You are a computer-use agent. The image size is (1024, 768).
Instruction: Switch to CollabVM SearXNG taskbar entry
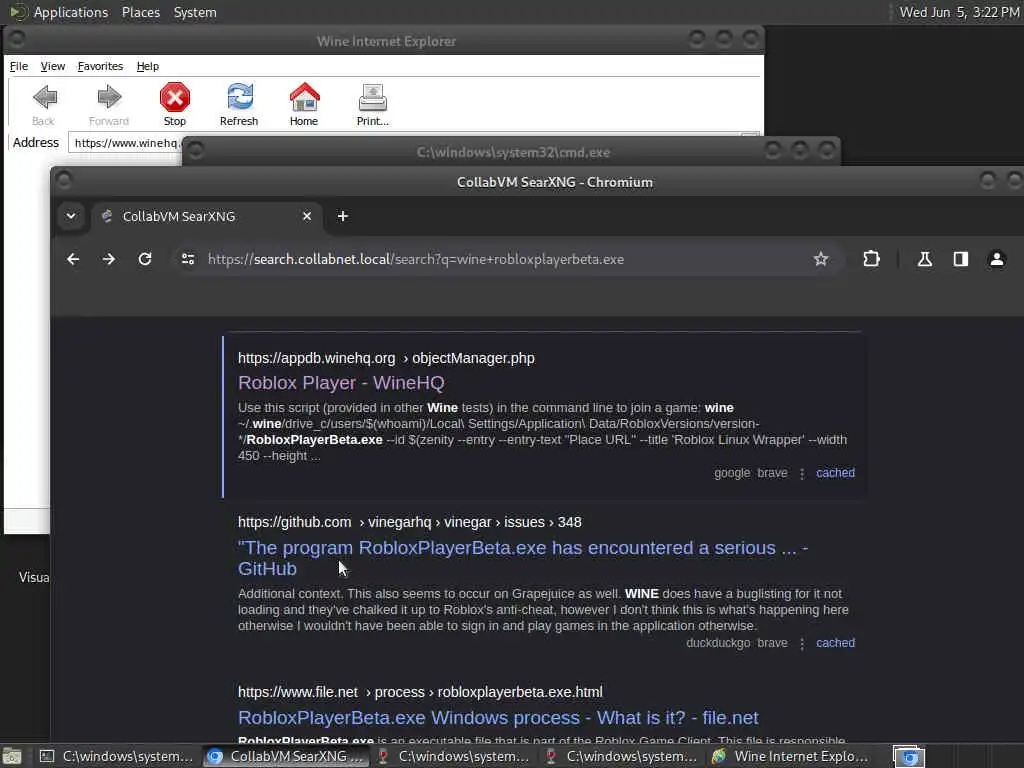[285, 756]
